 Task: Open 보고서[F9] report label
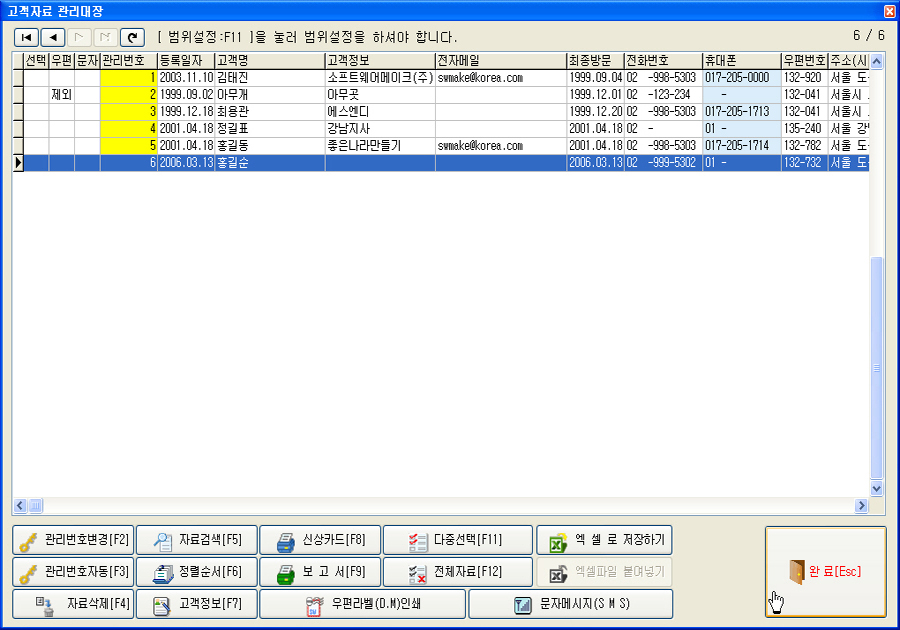(333, 571)
